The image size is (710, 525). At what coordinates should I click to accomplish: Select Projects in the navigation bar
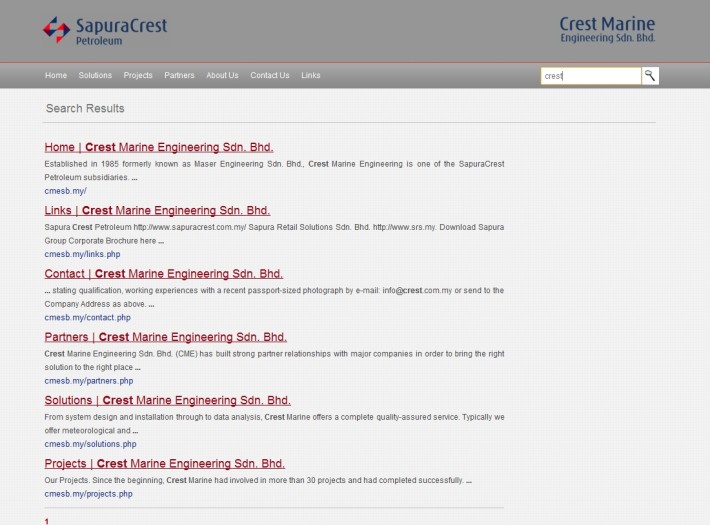(x=138, y=76)
